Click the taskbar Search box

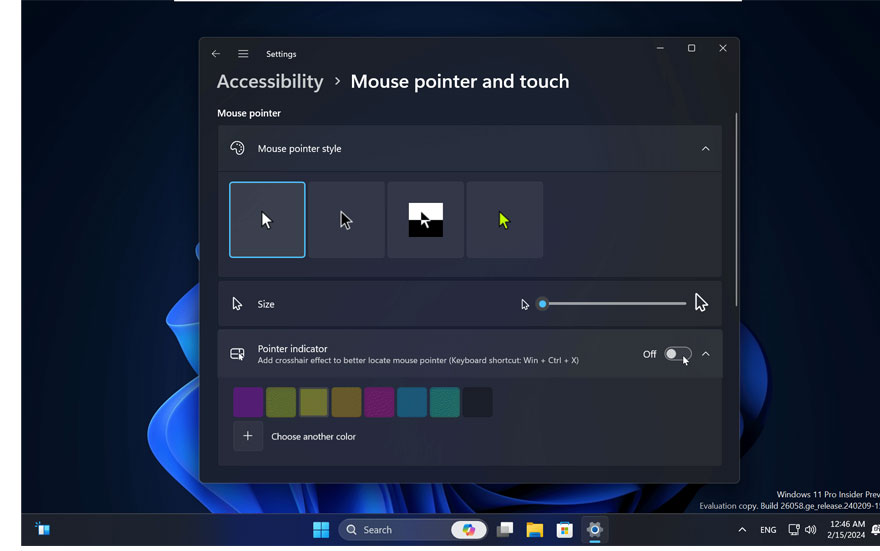pyautogui.click(x=413, y=530)
